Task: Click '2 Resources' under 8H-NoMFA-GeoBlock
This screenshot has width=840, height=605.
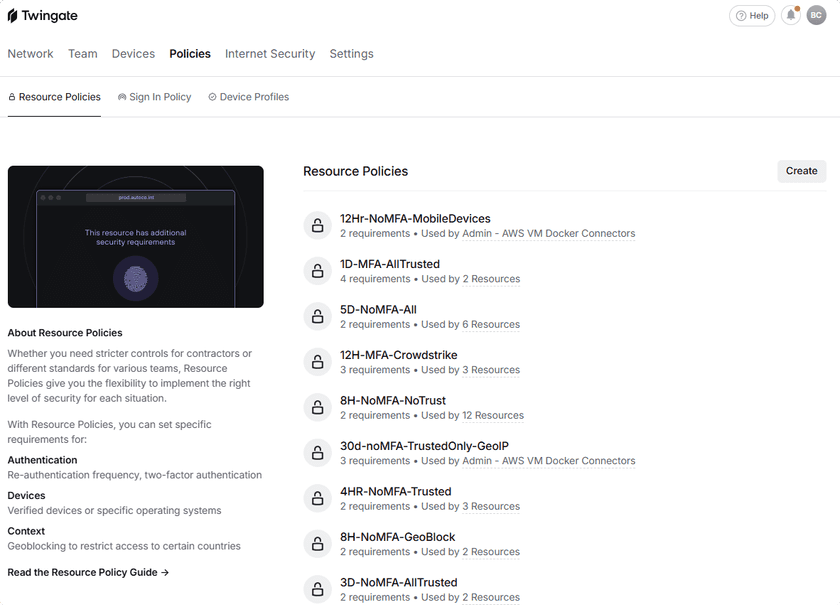Action: [491, 552]
